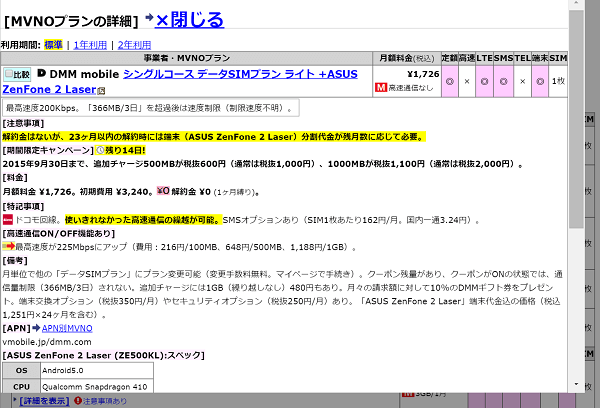Click the red M icon beside 高速通信なし
The height and width of the screenshot is (408, 600).
coord(381,88)
